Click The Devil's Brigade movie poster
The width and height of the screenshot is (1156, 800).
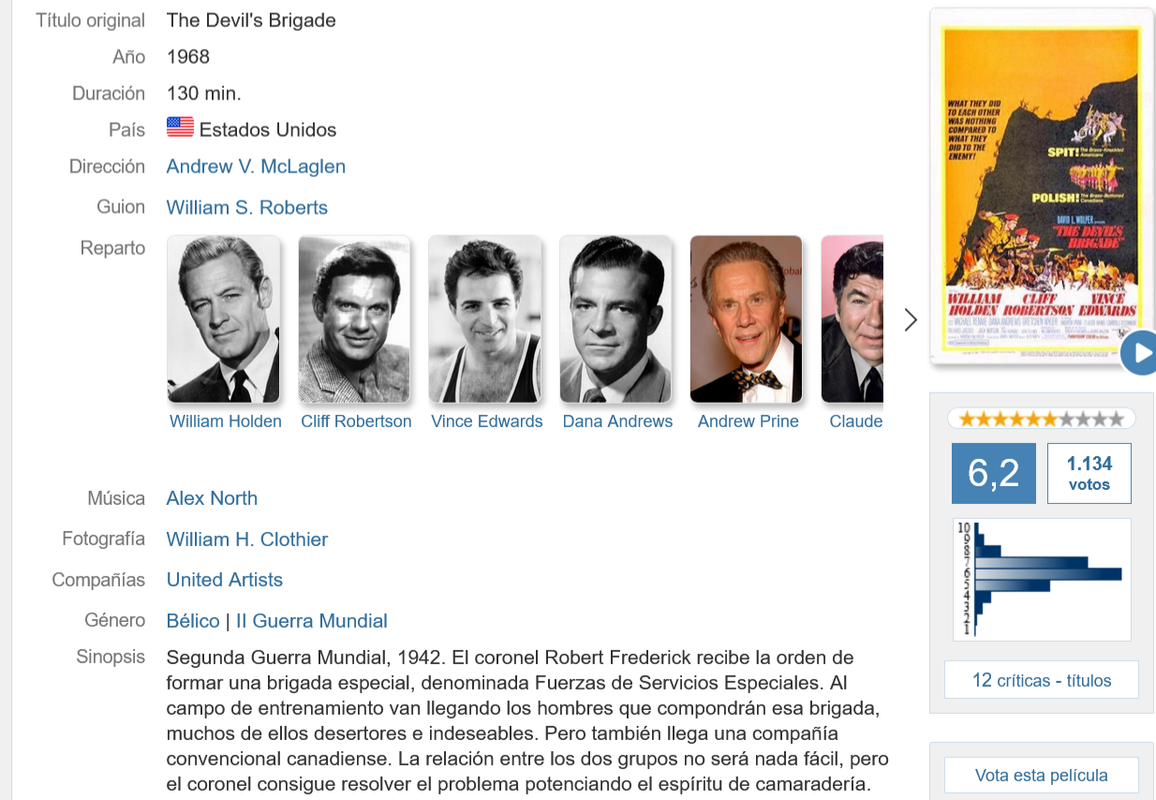(x=1041, y=190)
